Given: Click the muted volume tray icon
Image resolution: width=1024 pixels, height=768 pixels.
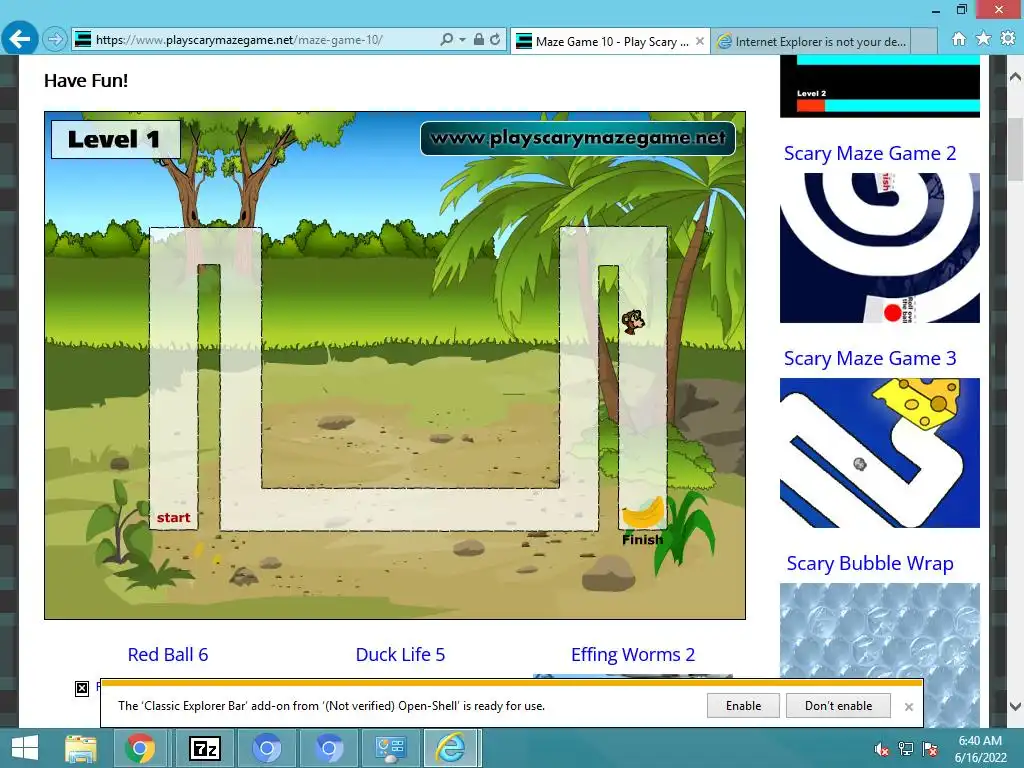Looking at the screenshot, I should (x=881, y=749).
